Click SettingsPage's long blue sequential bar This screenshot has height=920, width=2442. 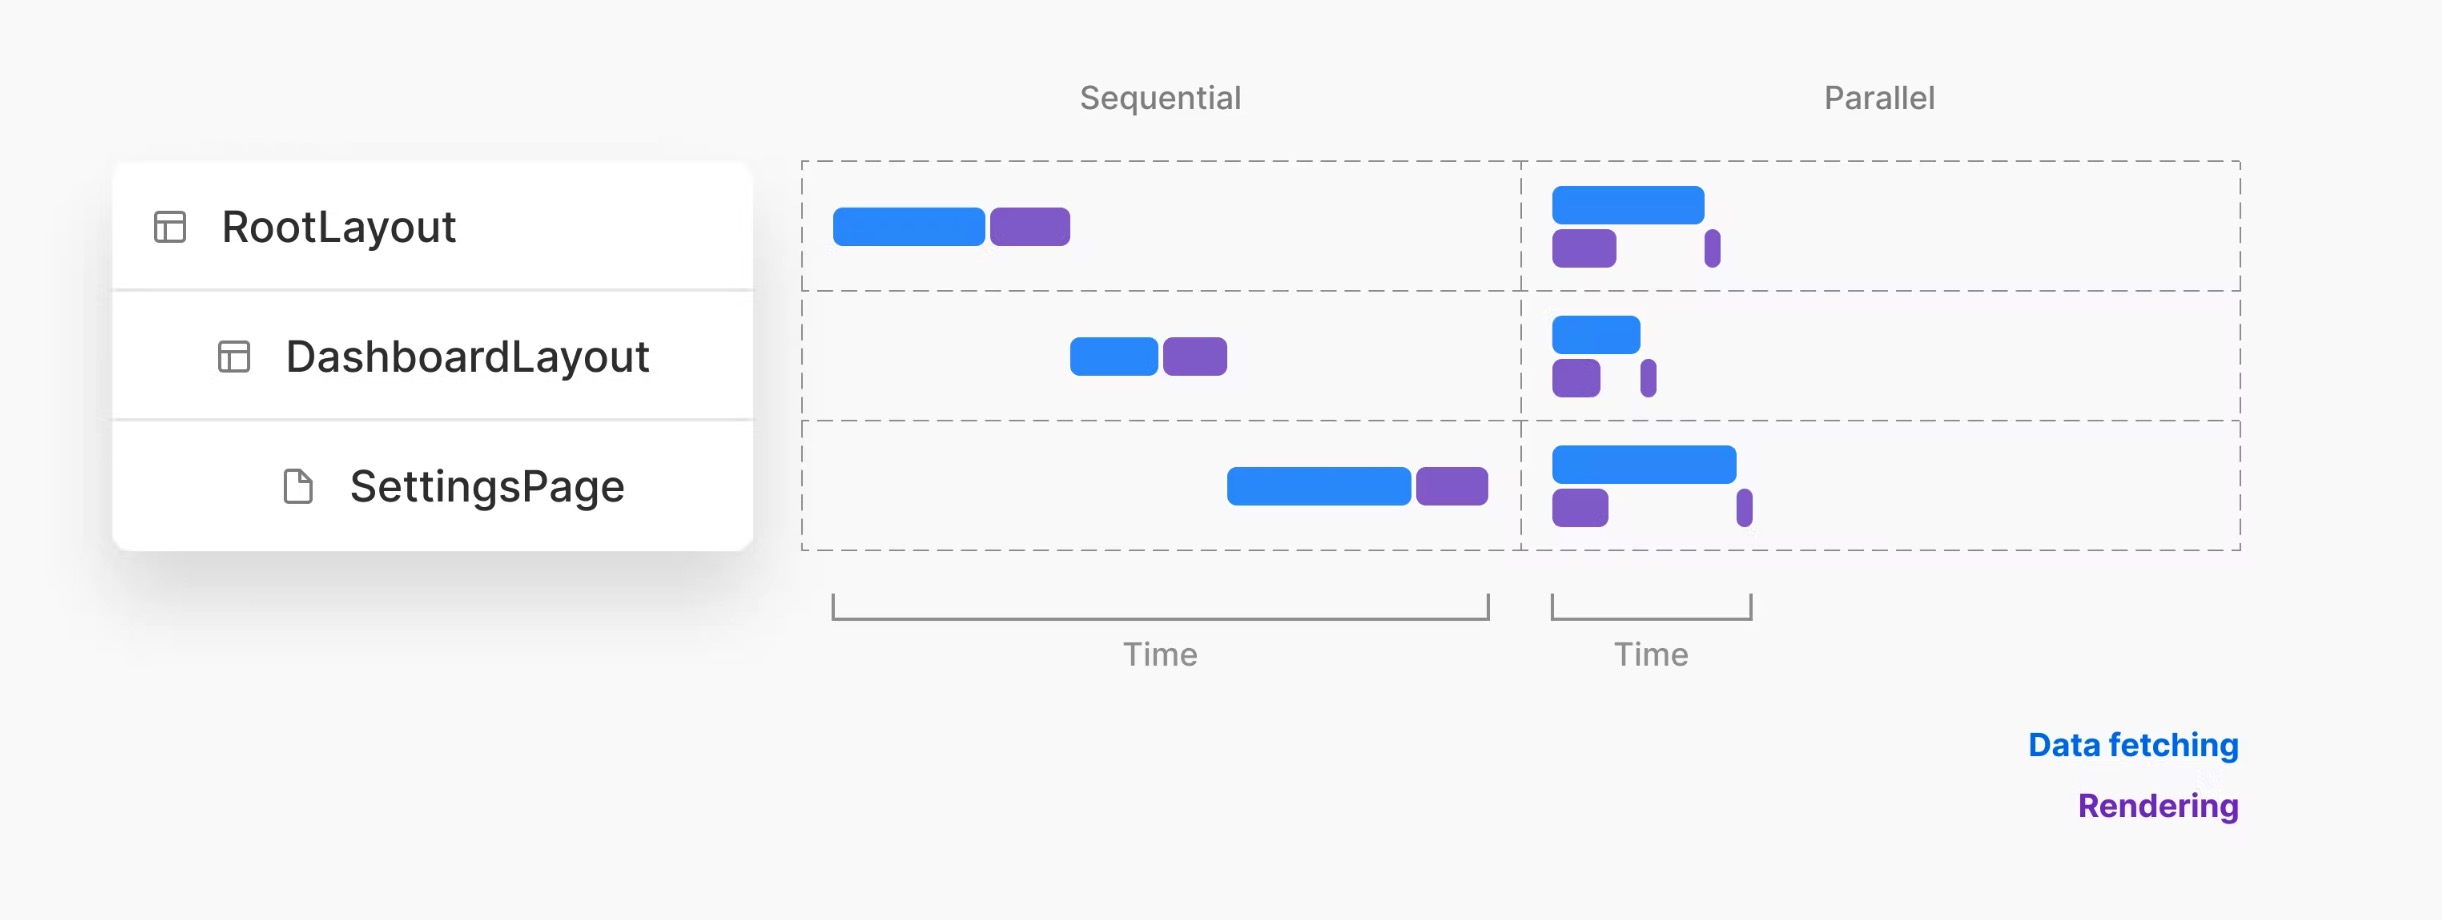tap(1319, 486)
